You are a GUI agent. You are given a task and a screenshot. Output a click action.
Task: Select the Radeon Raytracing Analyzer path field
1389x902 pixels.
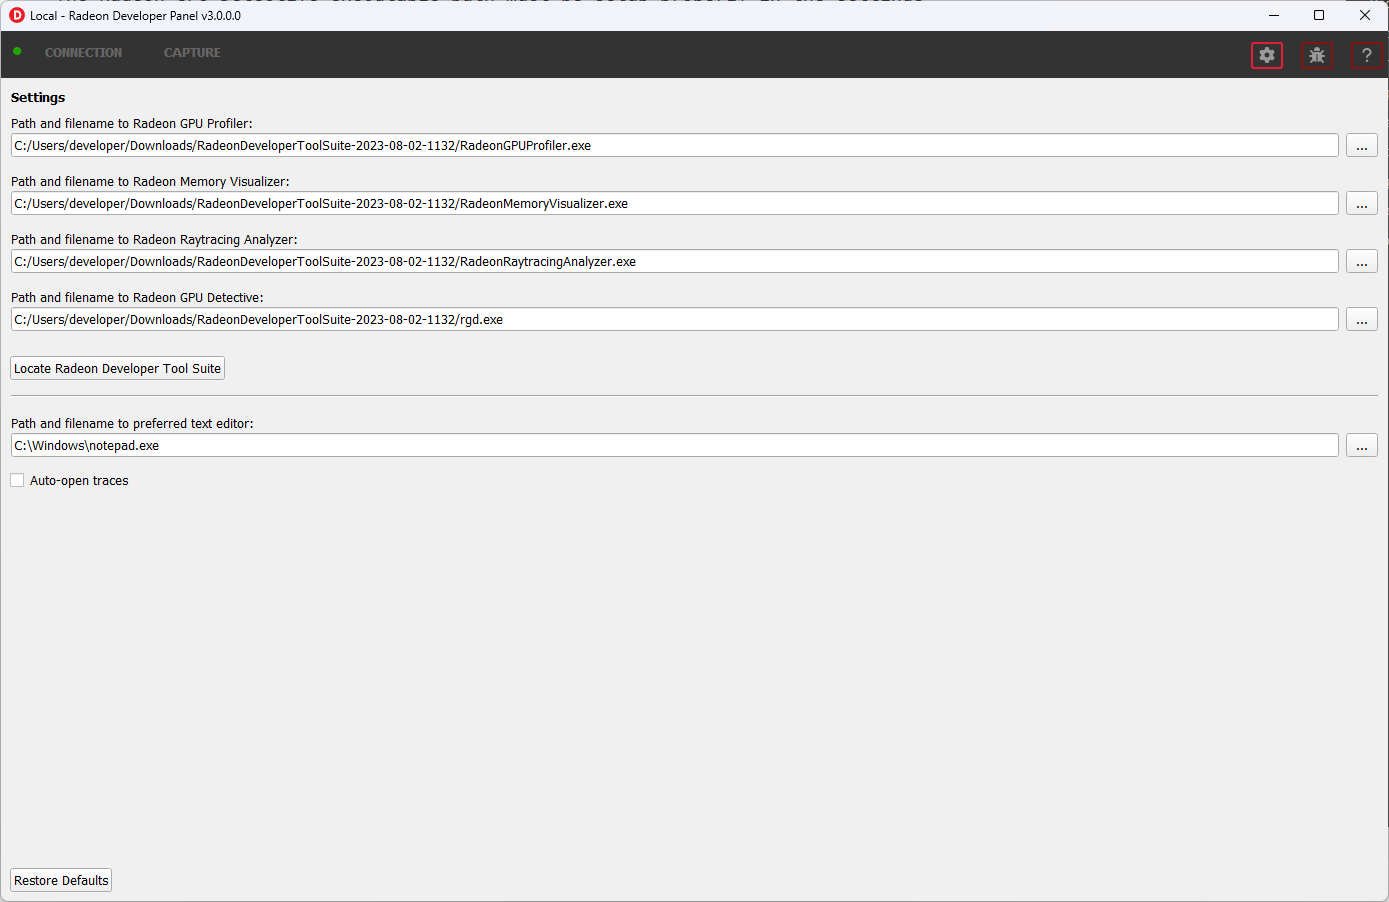(x=674, y=262)
